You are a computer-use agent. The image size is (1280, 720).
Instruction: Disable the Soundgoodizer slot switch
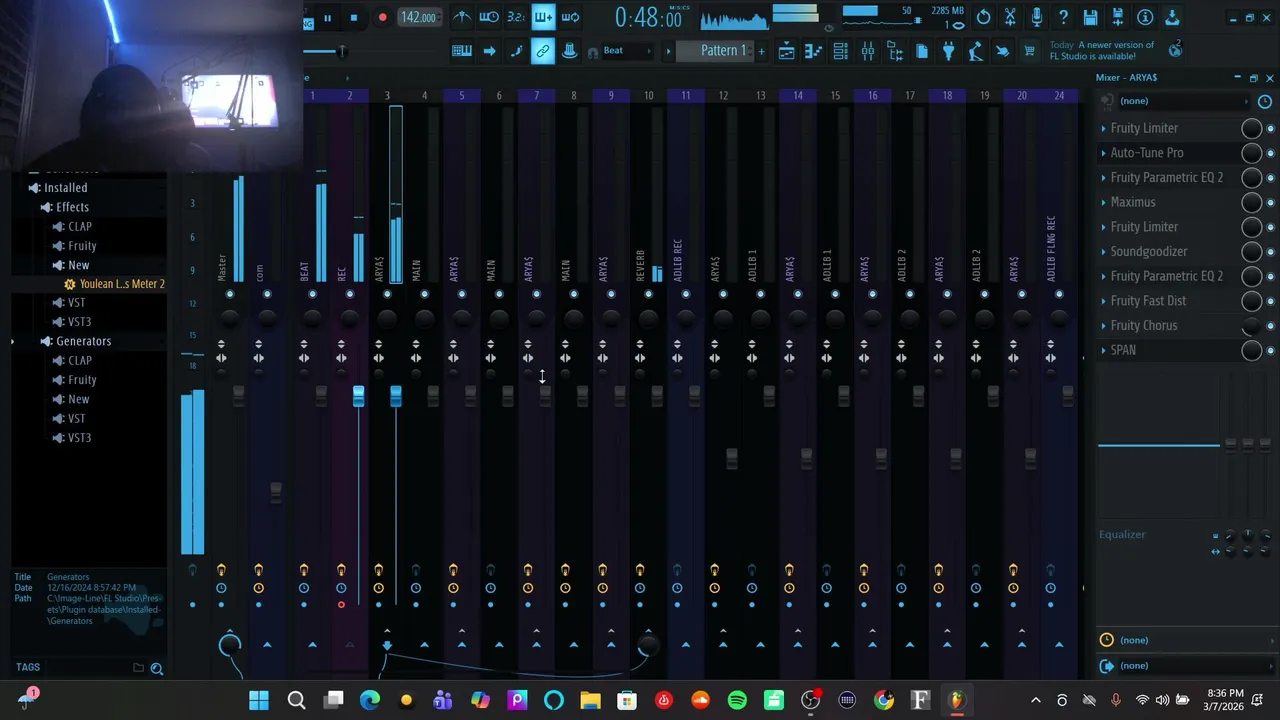pyautogui.click(x=1271, y=252)
